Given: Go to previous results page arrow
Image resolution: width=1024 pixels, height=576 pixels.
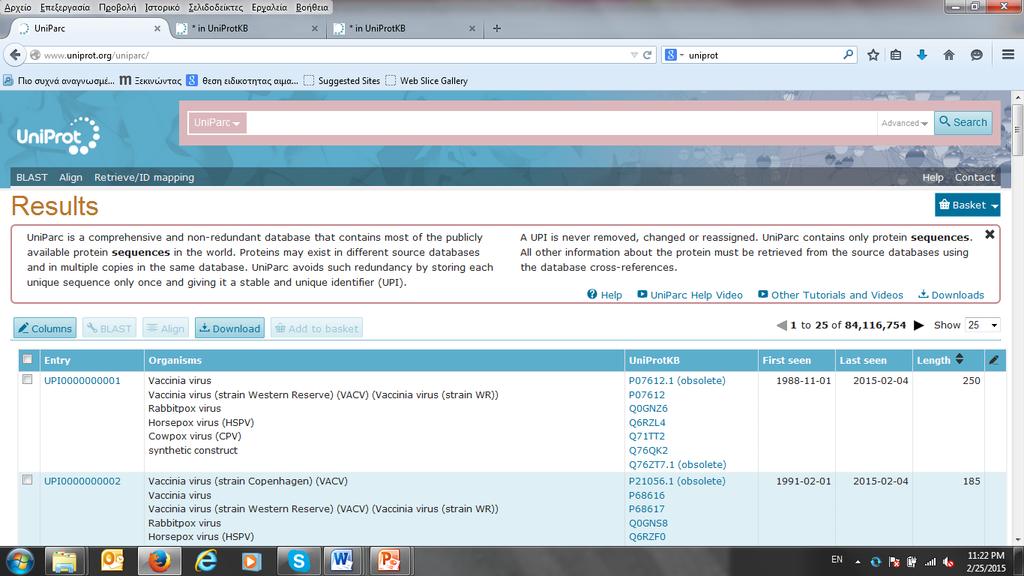Looking at the screenshot, I should coord(781,325).
